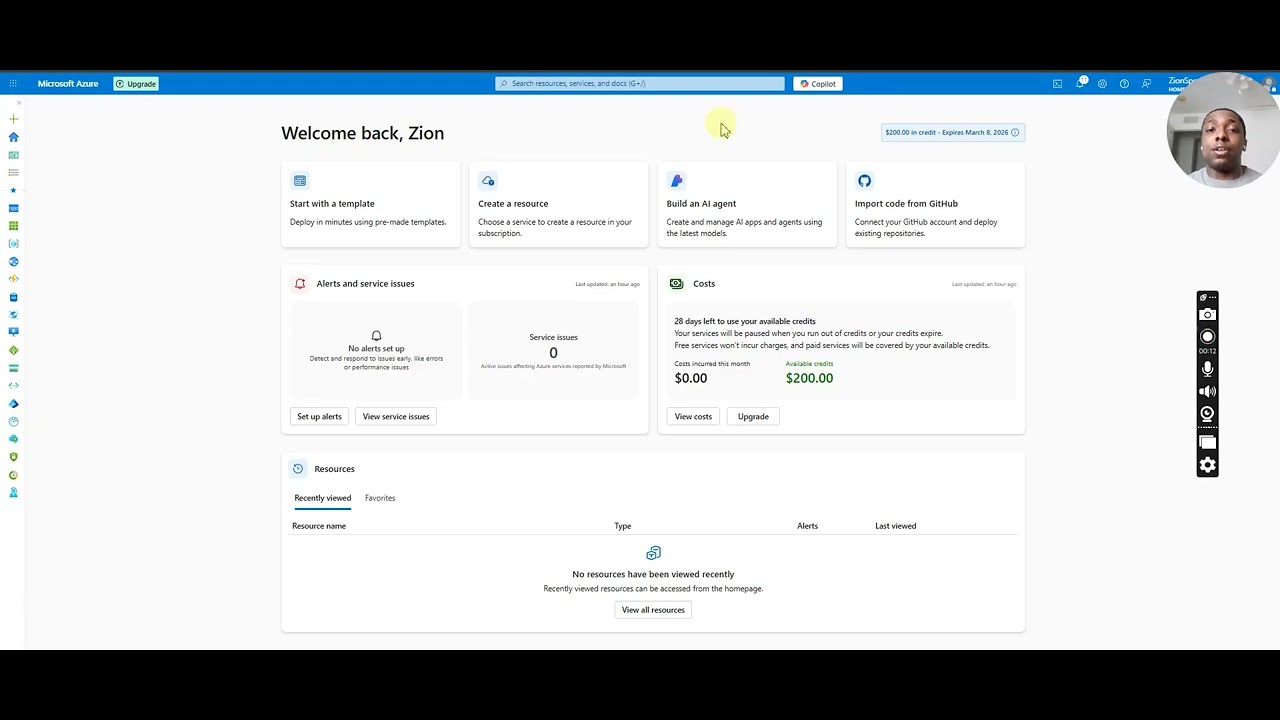Screen dimensions: 1280x720
Task: Open Virtual machines monitor icon in sidebar
Action: point(13,332)
